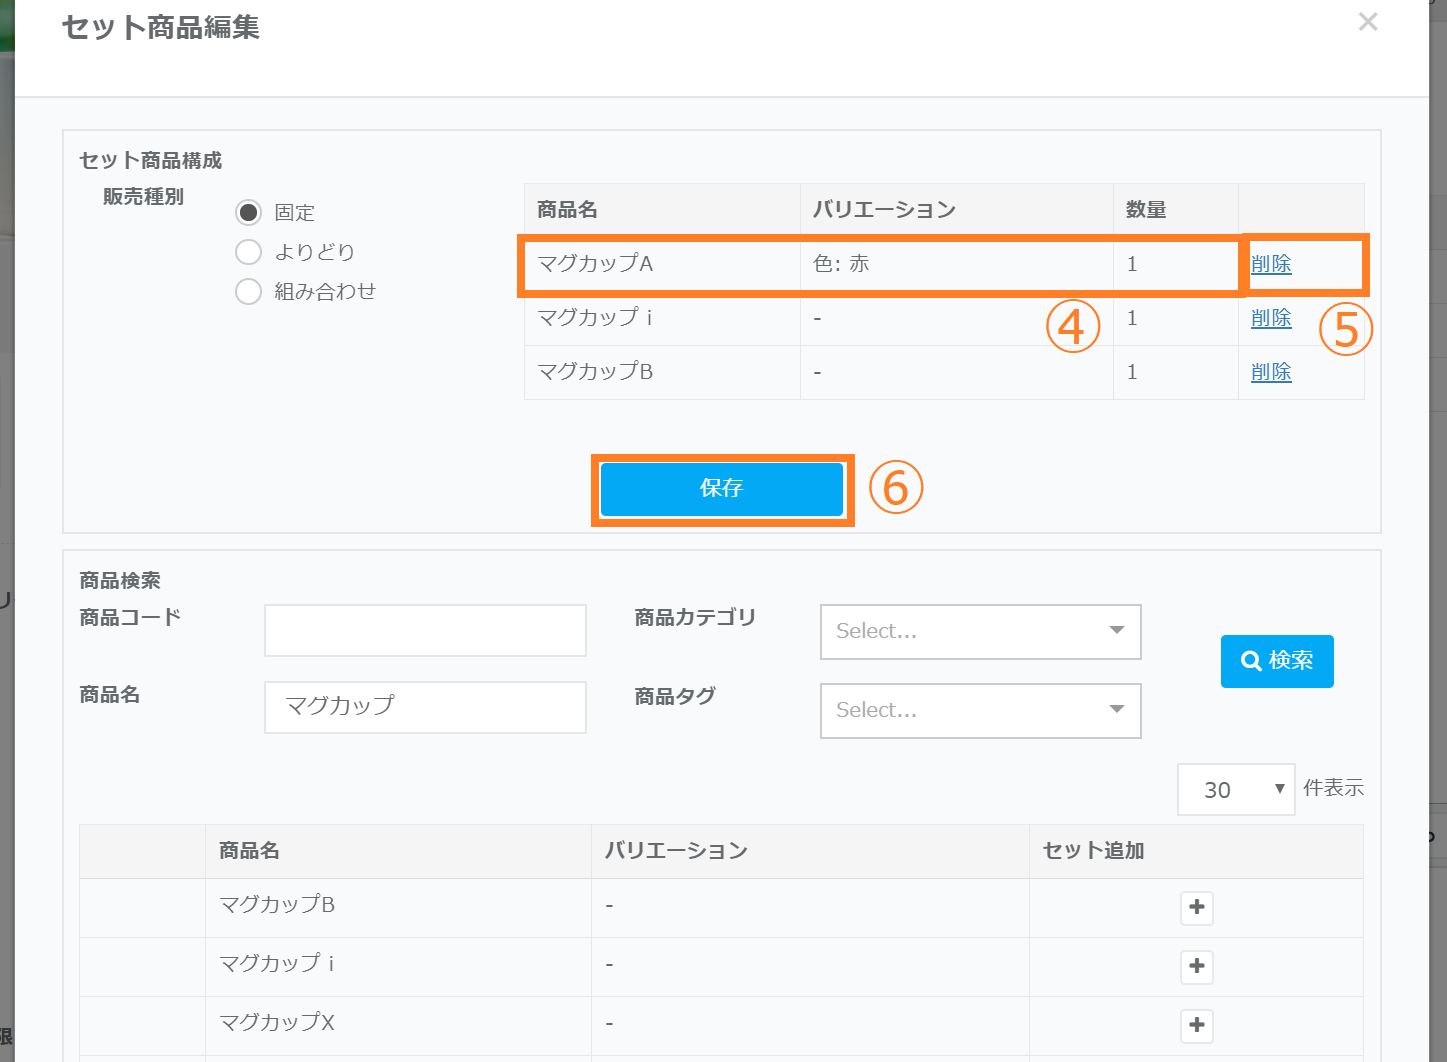Focus the 商品コード input field
Viewport: 1447px width, 1062px height.
[425, 631]
